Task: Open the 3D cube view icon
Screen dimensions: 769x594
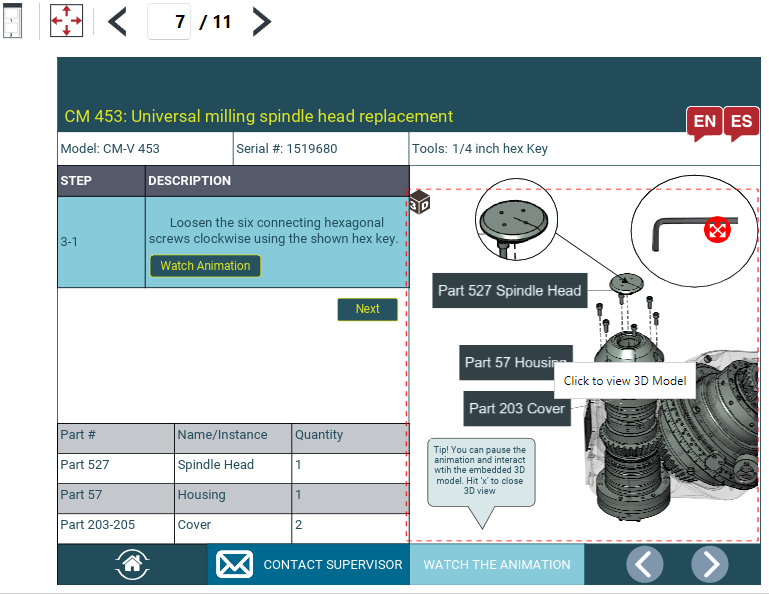Action: [x=419, y=203]
